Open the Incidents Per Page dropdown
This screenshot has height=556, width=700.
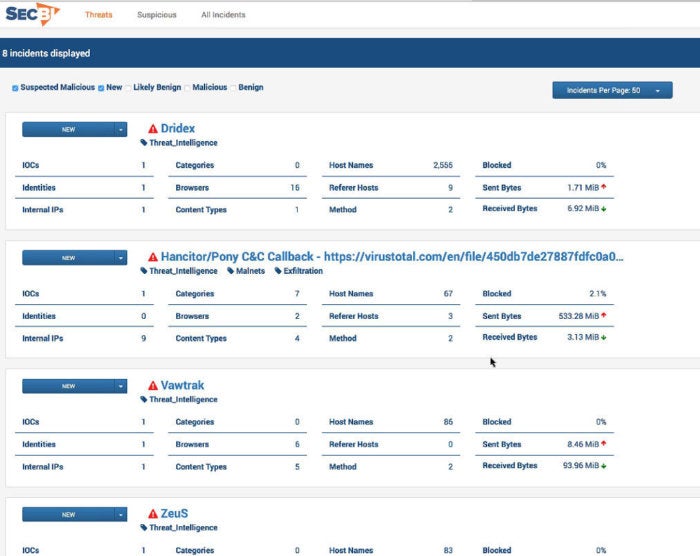coord(612,90)
